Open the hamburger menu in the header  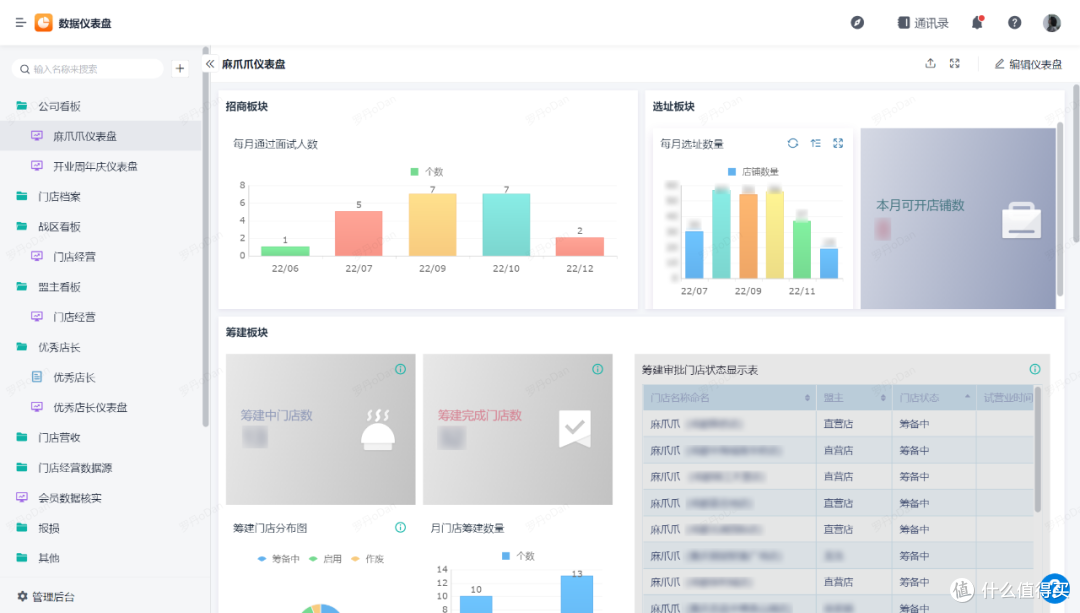click(x=21, y=23)
